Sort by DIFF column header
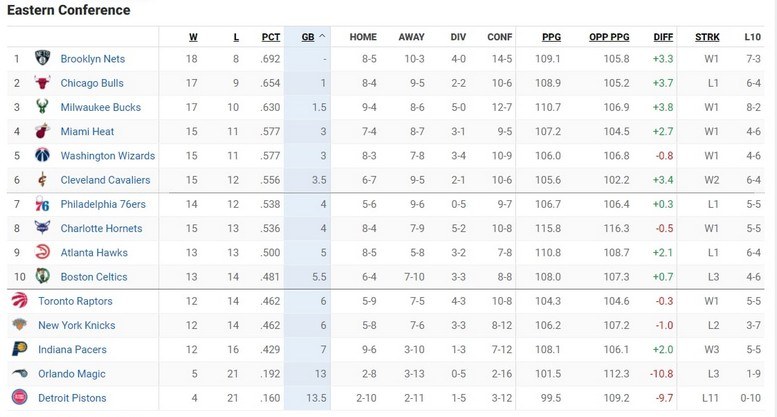777x417 pixels. [x=663, y=37]
